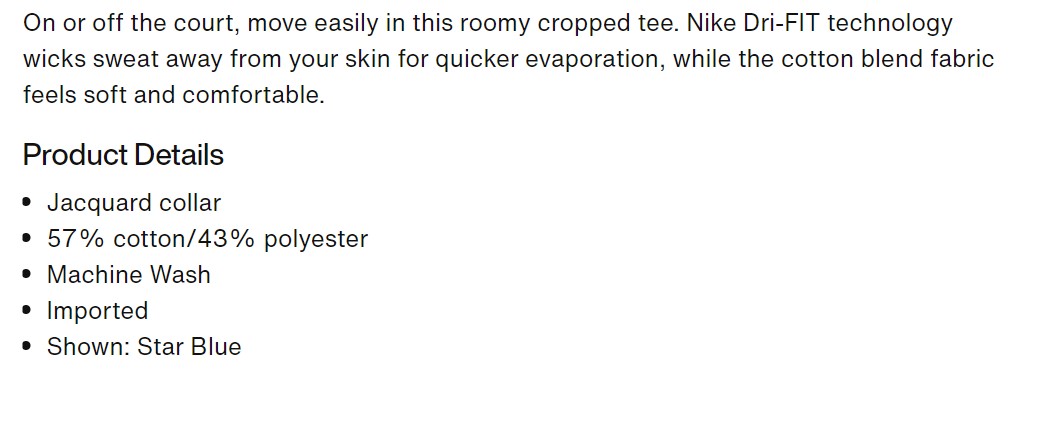The width and height of the screenshot is (1053, 436).
Task: Click the phrase feels soft and comfortable
Action: [173, 95]
